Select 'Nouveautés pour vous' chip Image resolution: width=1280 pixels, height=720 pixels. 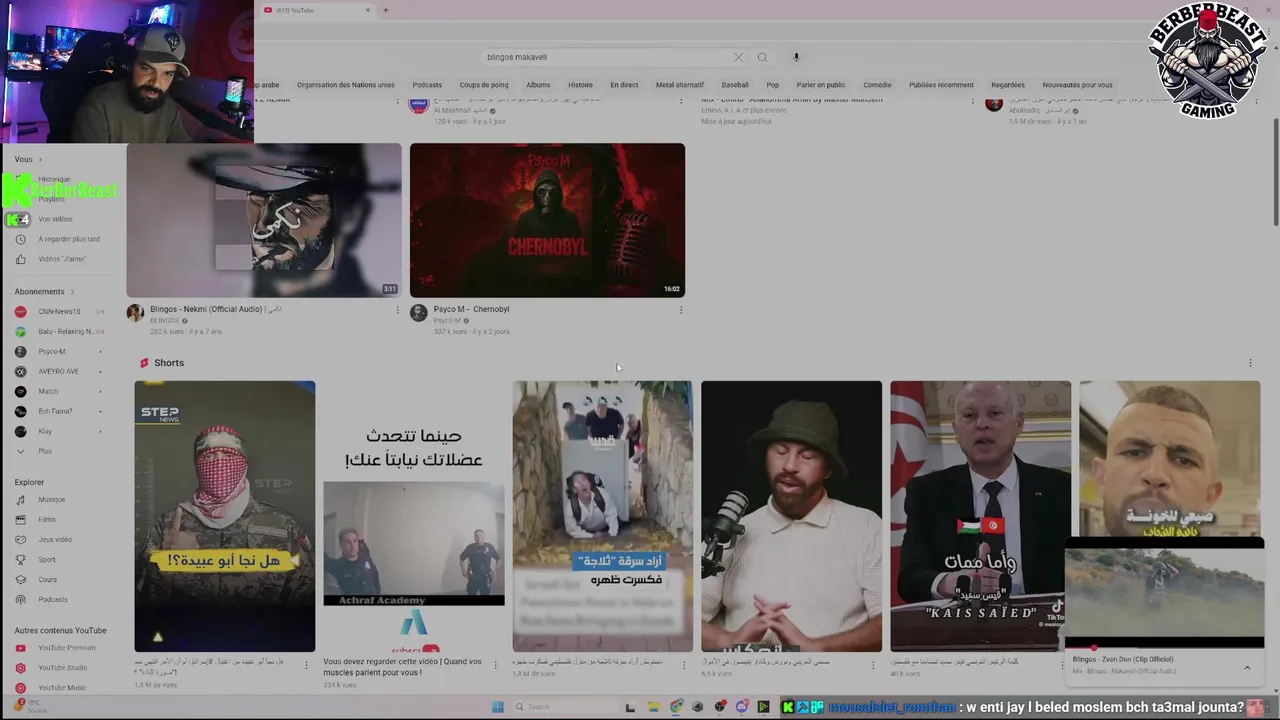coord(1077,85)
